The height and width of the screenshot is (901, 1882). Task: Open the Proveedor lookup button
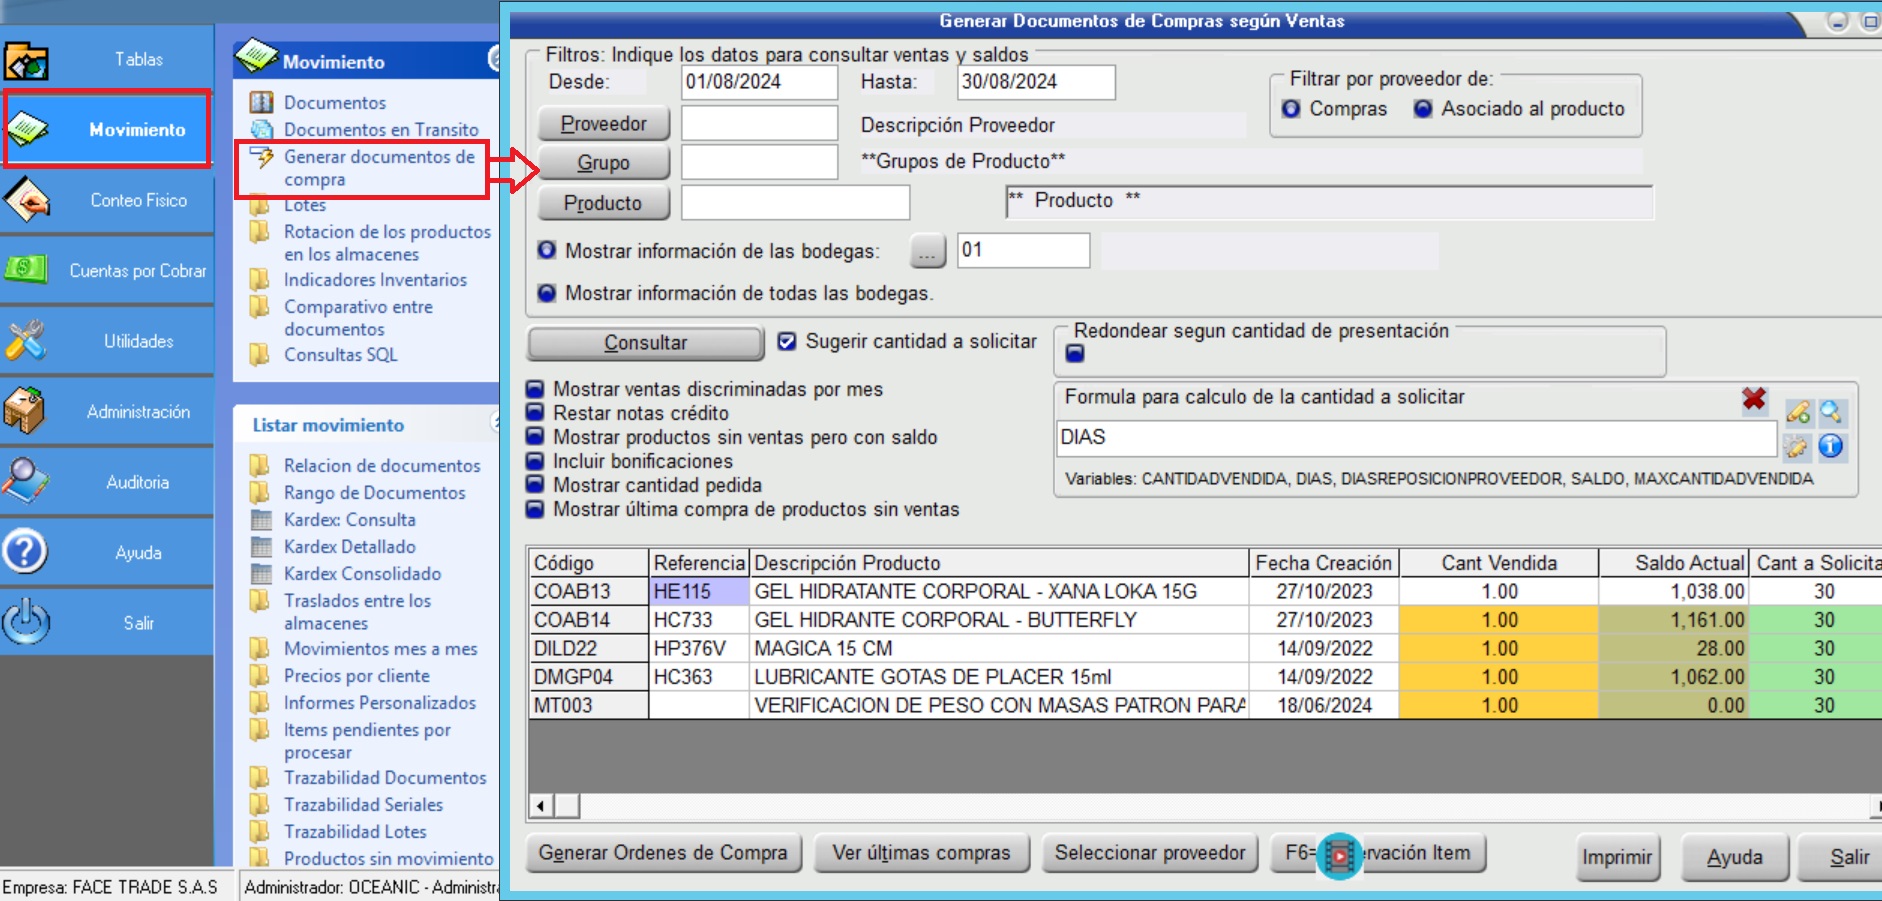point(603,124)
